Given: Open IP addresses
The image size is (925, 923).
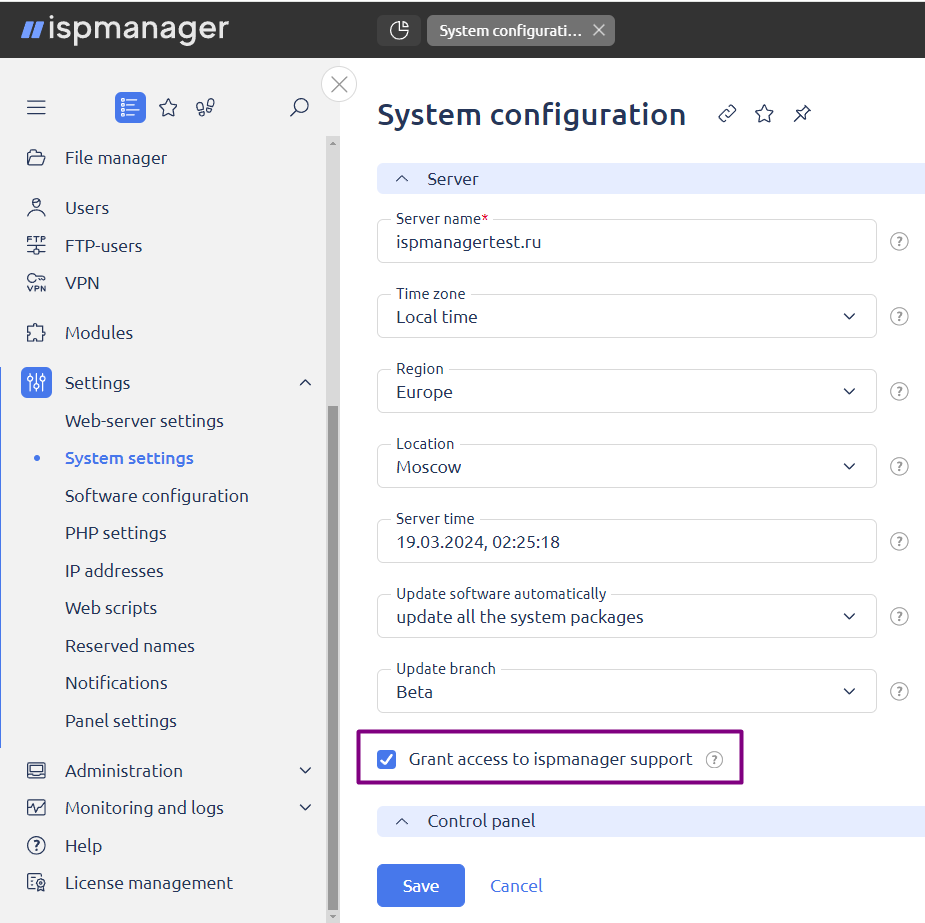Looking at the screenshot, I should pos(114,571).
